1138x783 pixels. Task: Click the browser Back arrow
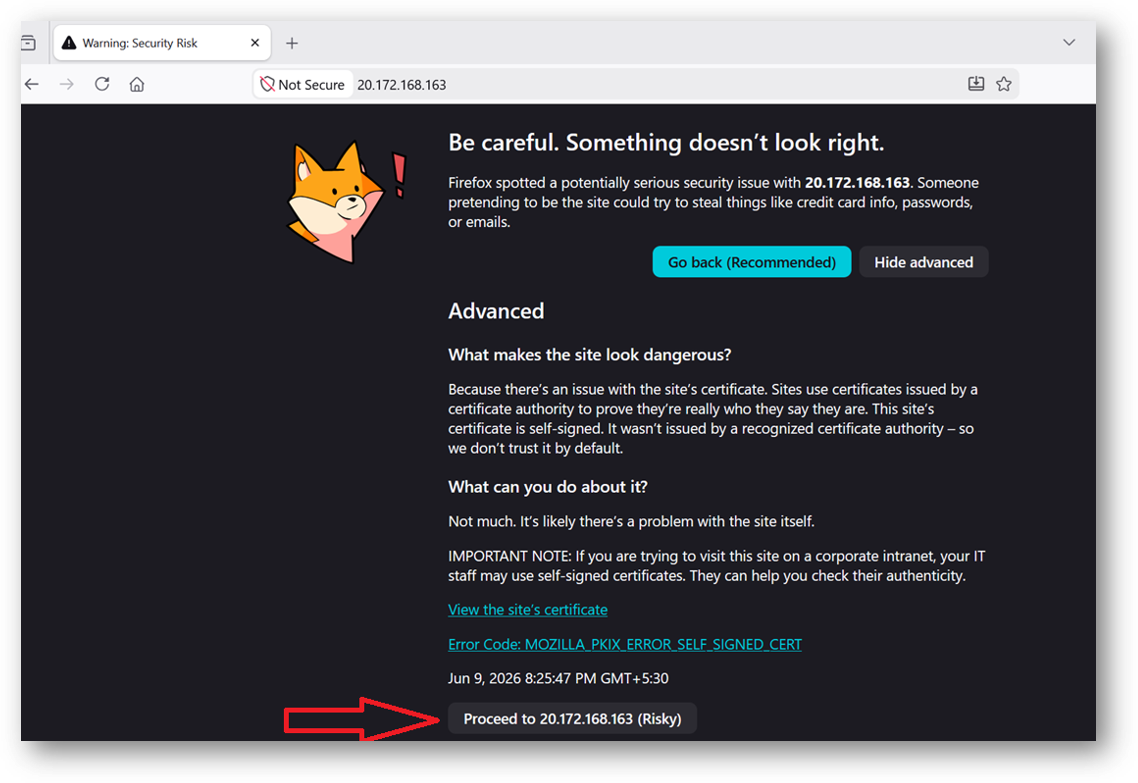tap(32, 84)
